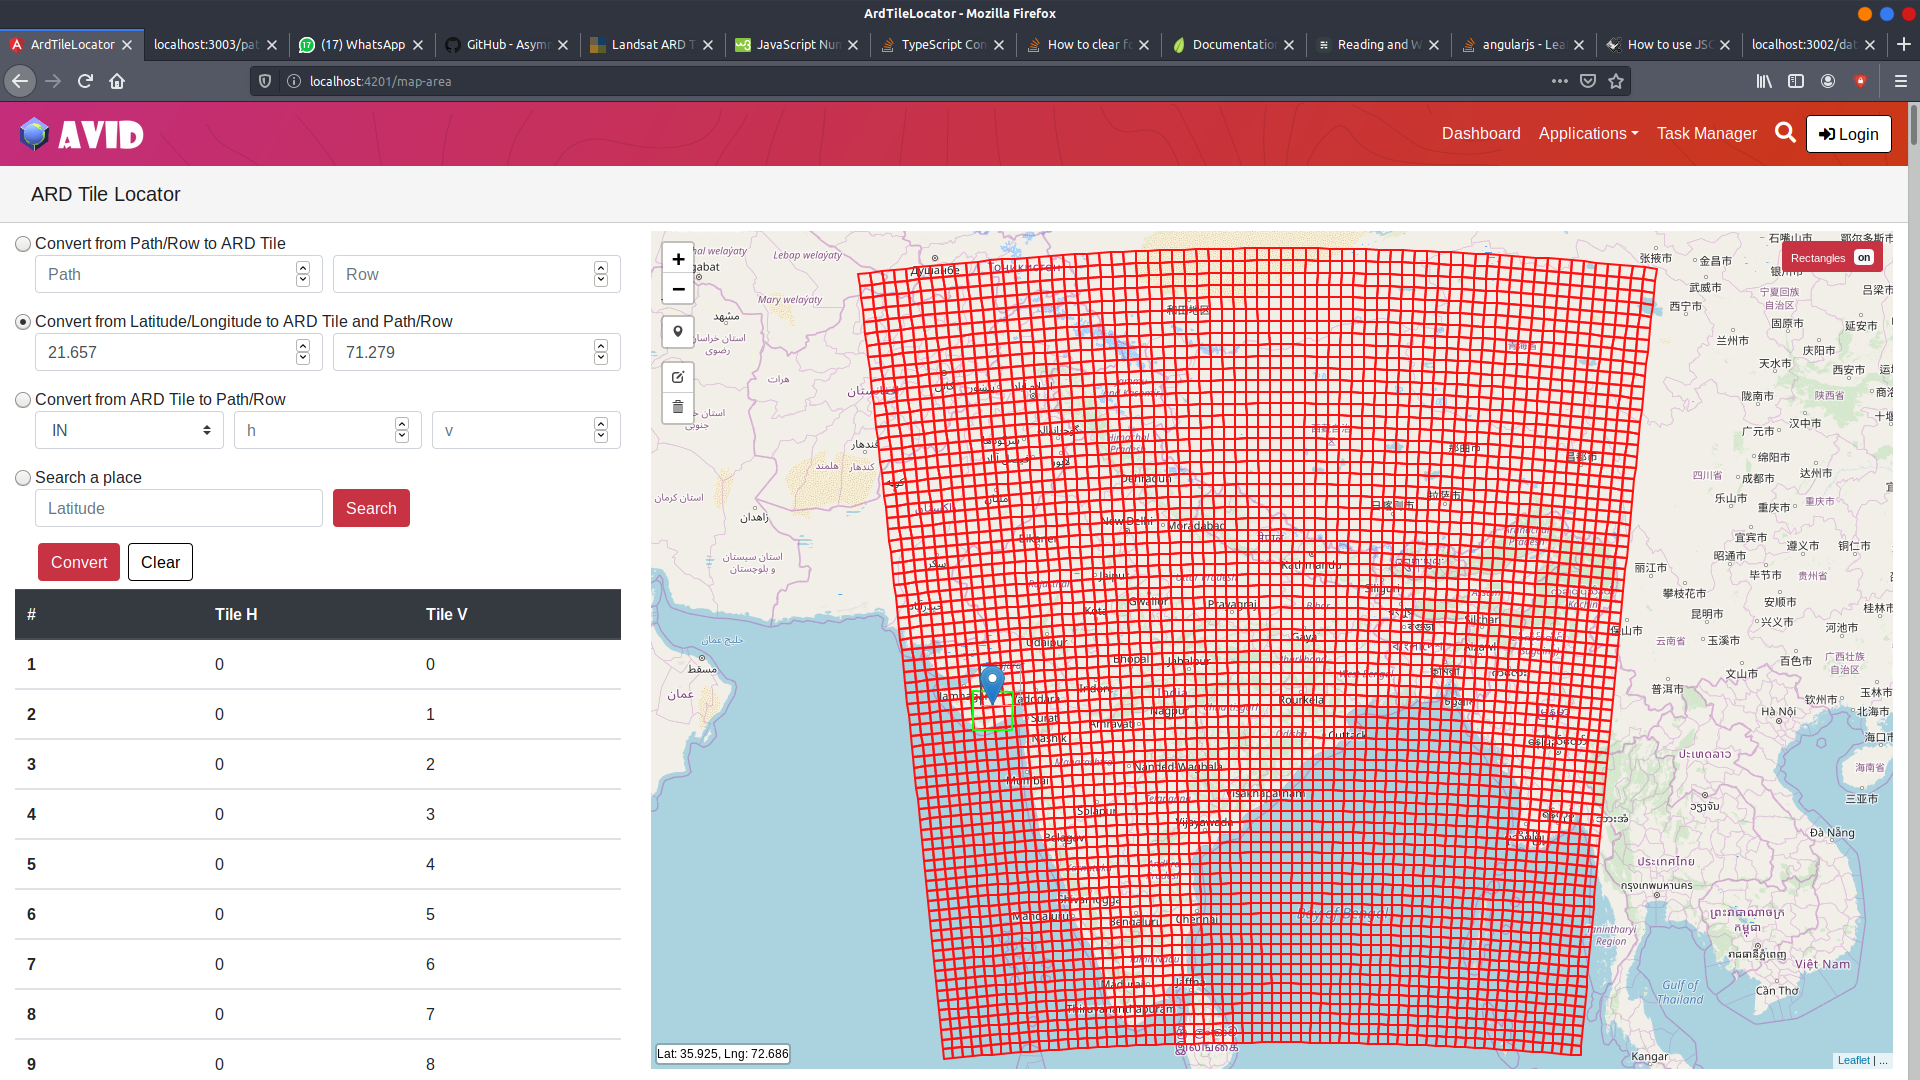Reload the current page
The width and height of the screenshot is (1920, 1080).
(85, 81)
